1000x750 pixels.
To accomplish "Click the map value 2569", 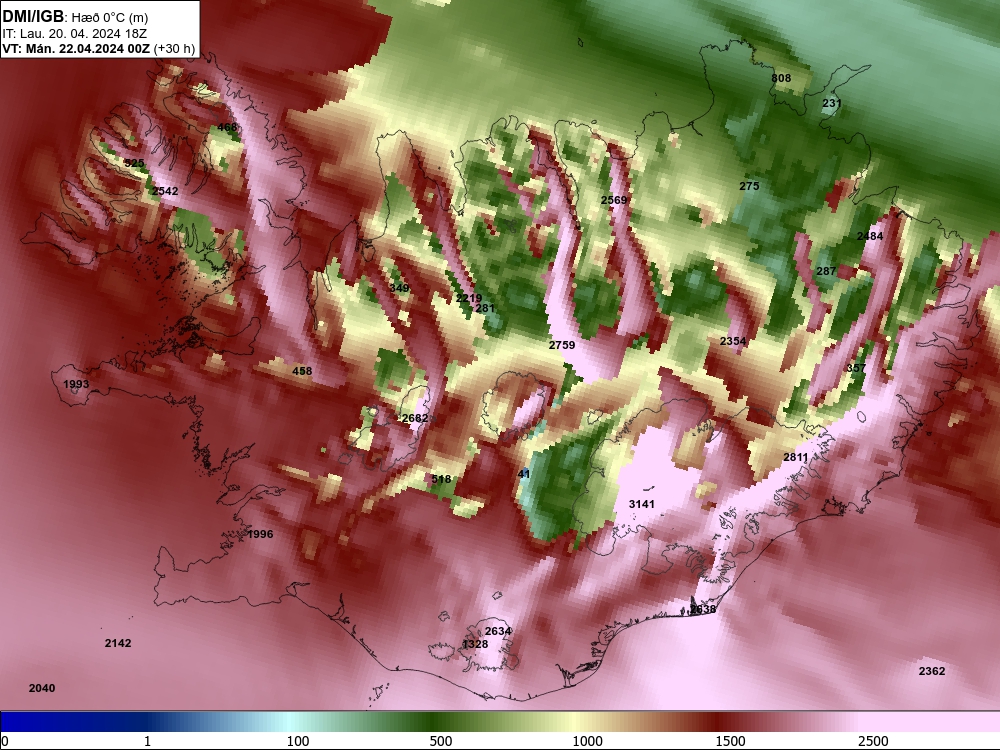I will click(614, 200).
